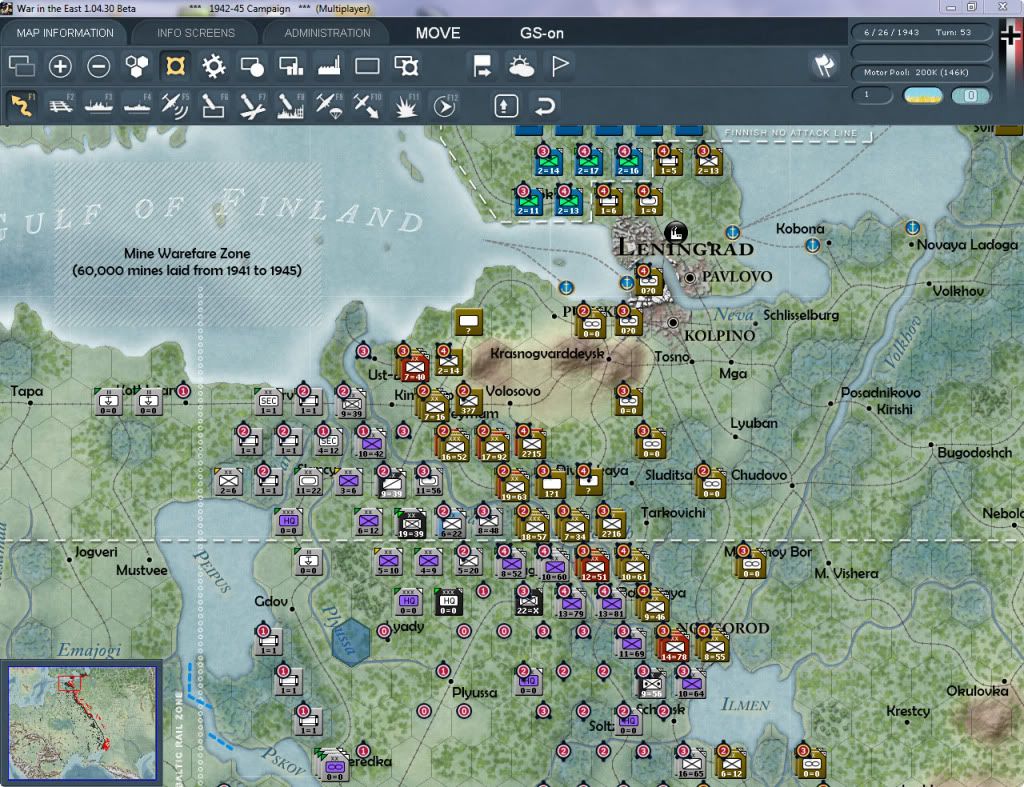Click the boxed up-arrow button

tap(506, 105)
